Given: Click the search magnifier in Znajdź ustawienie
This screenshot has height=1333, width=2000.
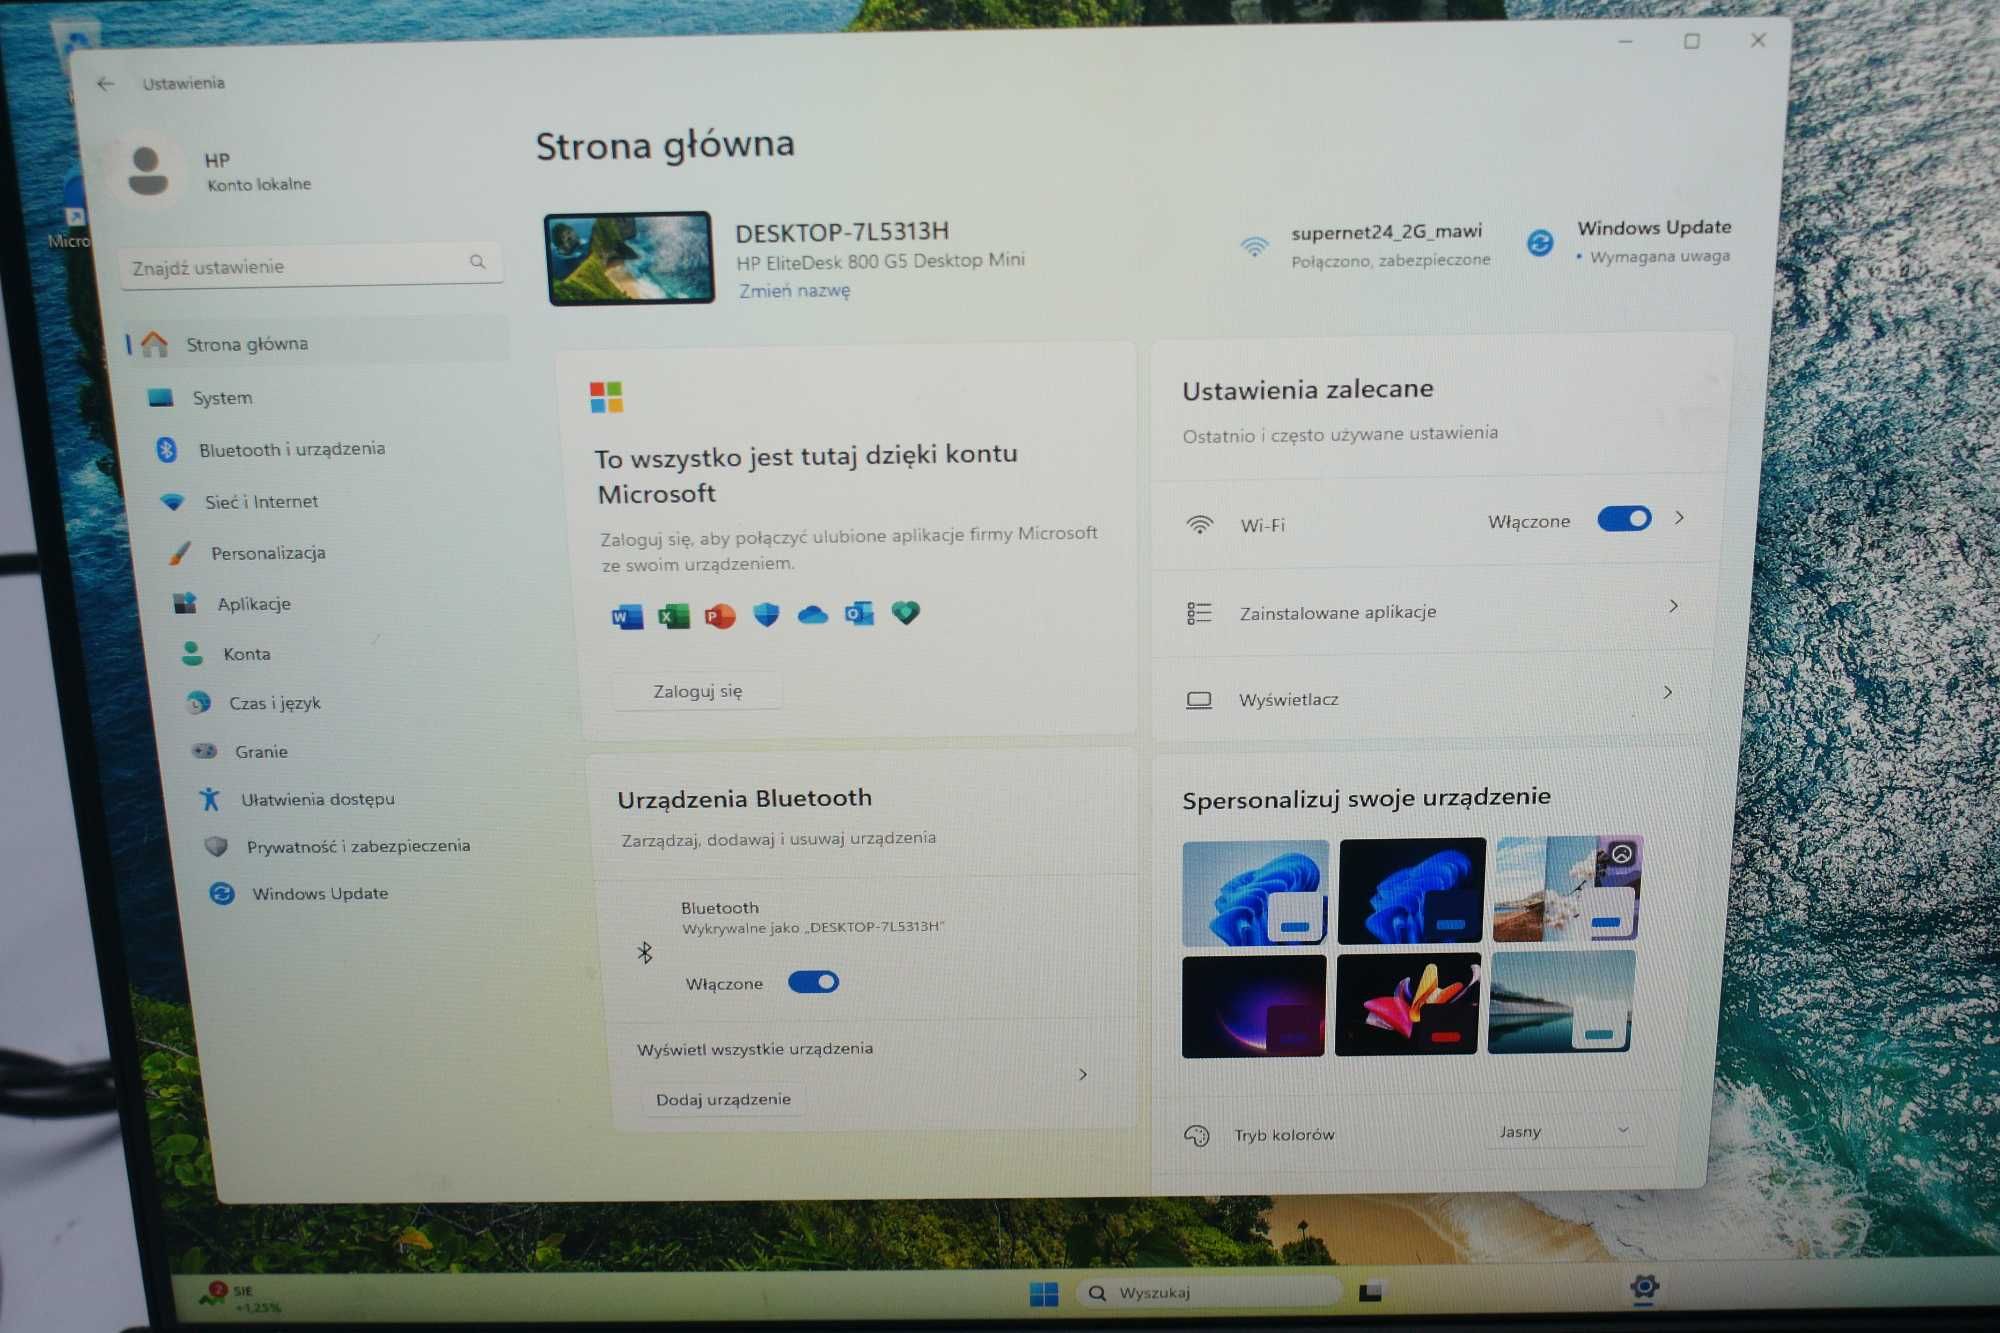Looking at the screenshot, I should click(x=478, y=262).
